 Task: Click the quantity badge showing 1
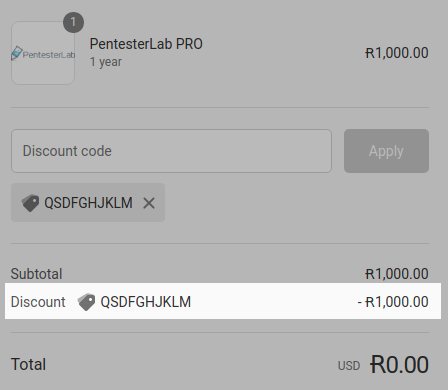[73, 22]
